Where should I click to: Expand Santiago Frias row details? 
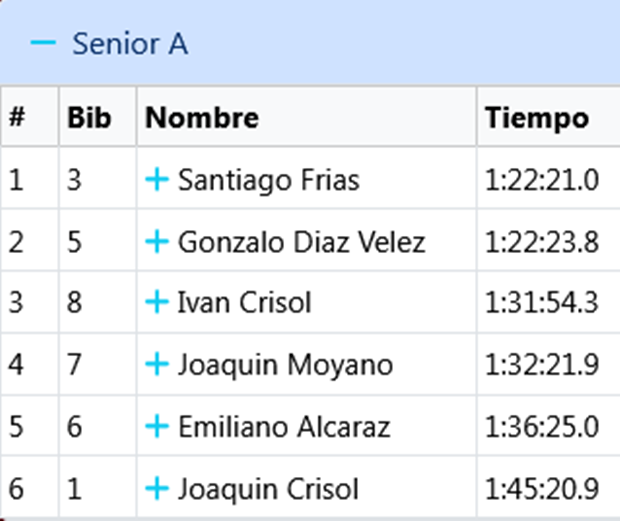coord(156,180)
